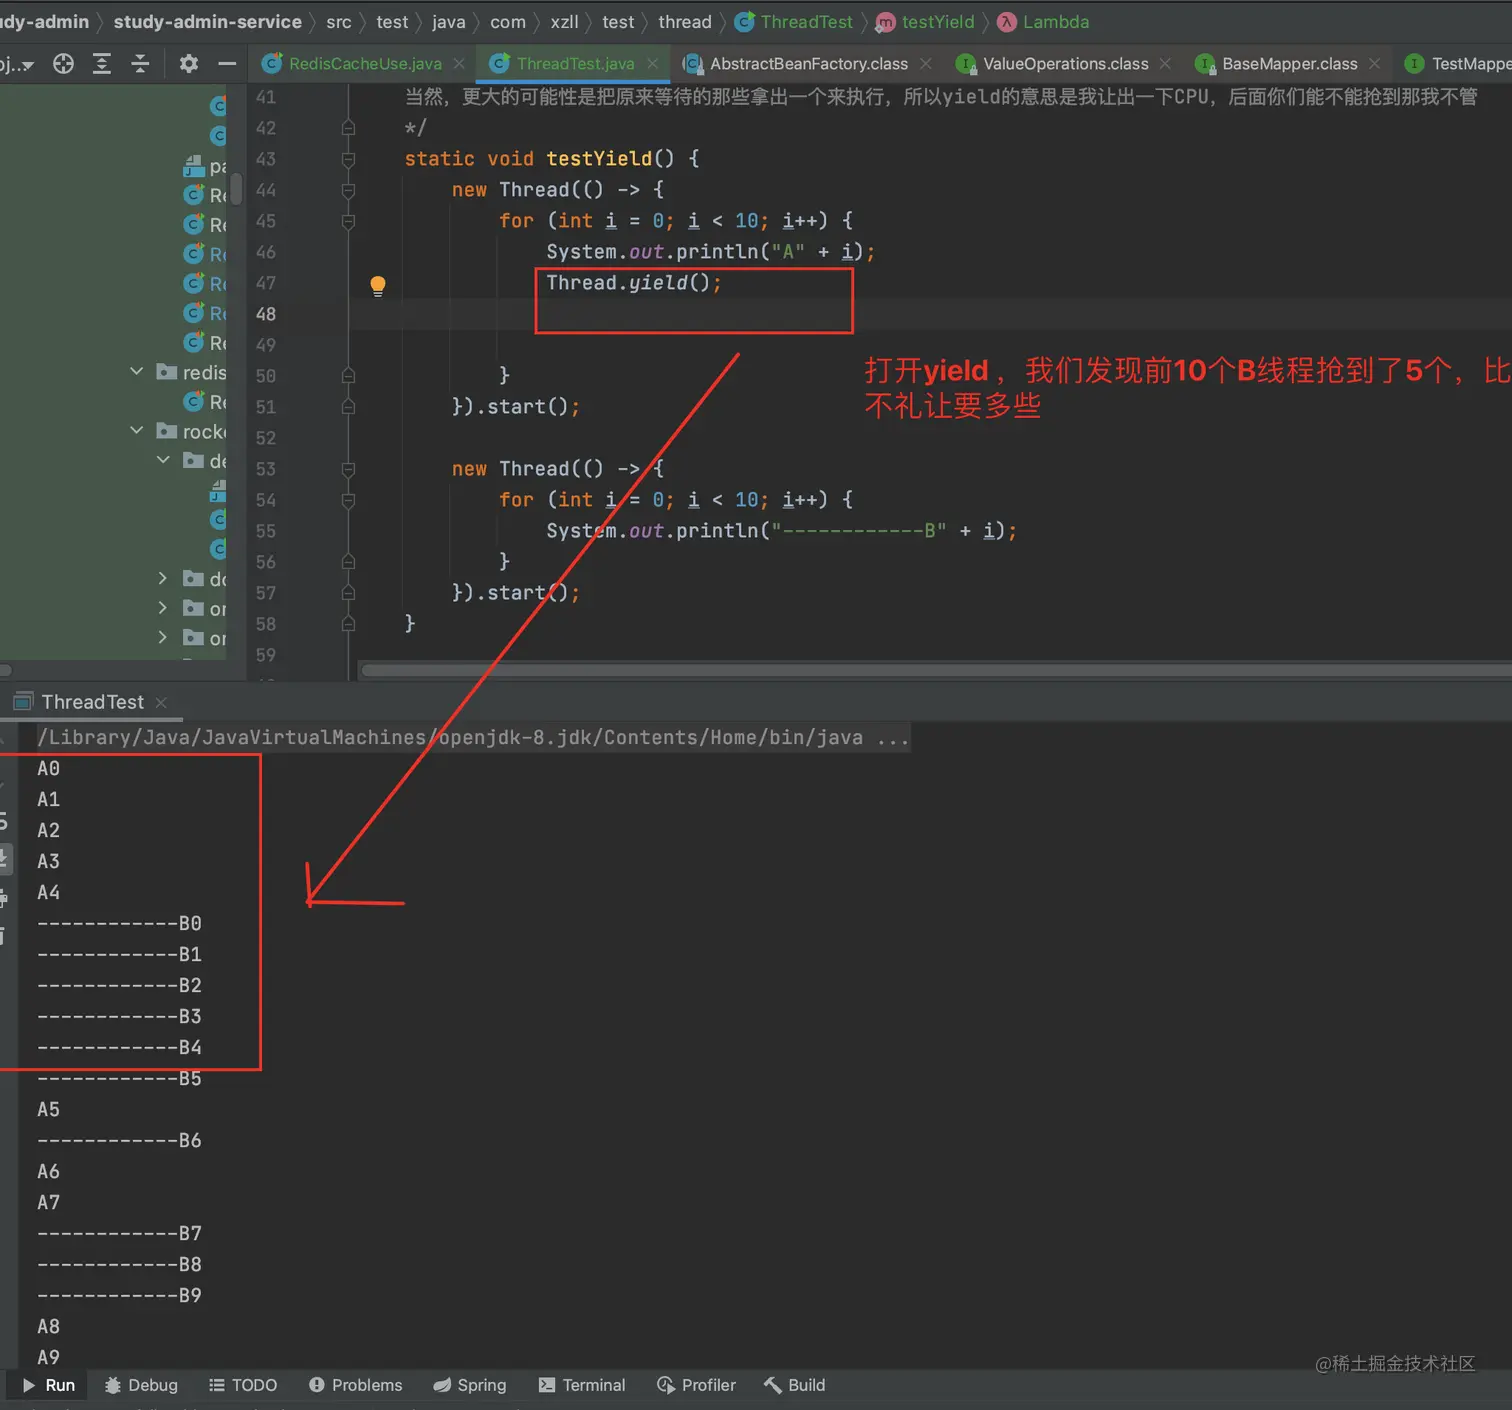
Task: Click the src breadcrumb
Action: [339, 22]
